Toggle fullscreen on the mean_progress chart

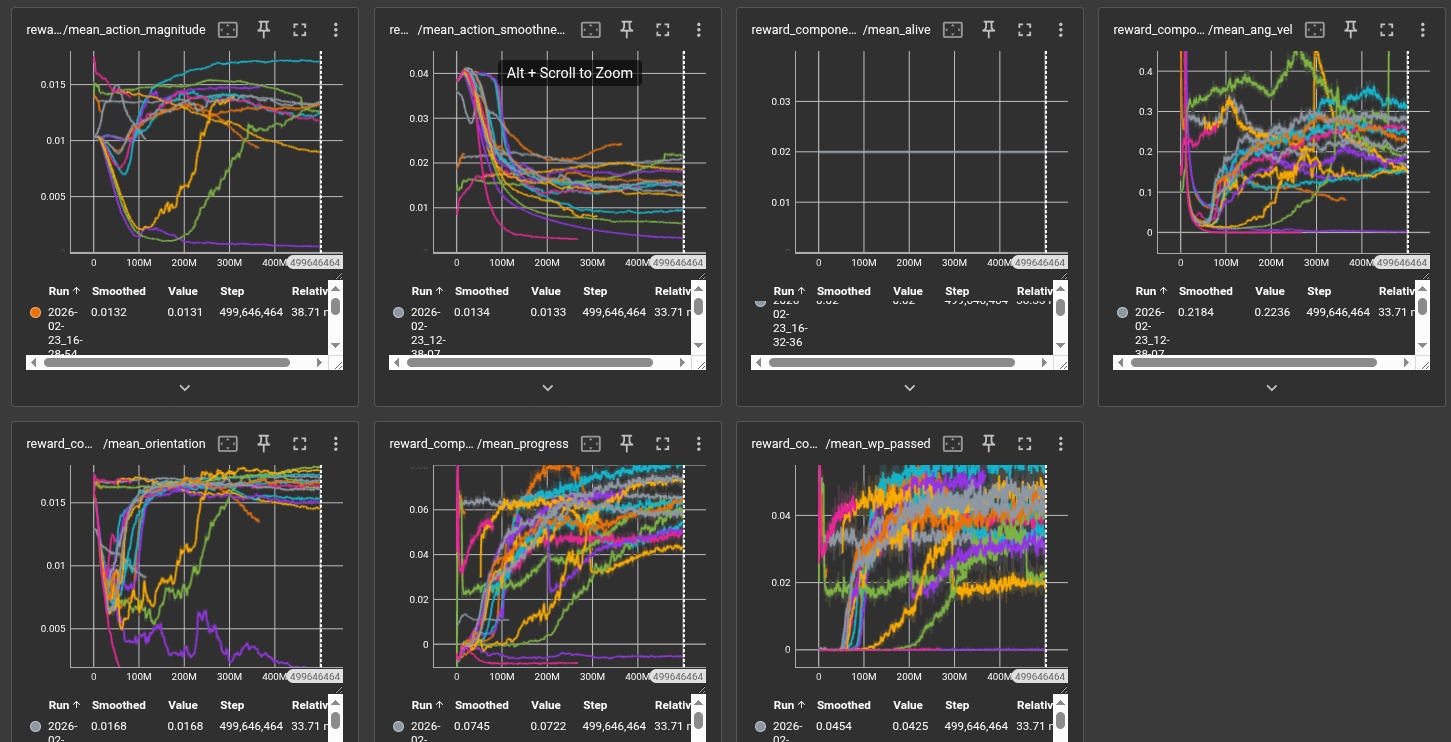coord(662,444)
